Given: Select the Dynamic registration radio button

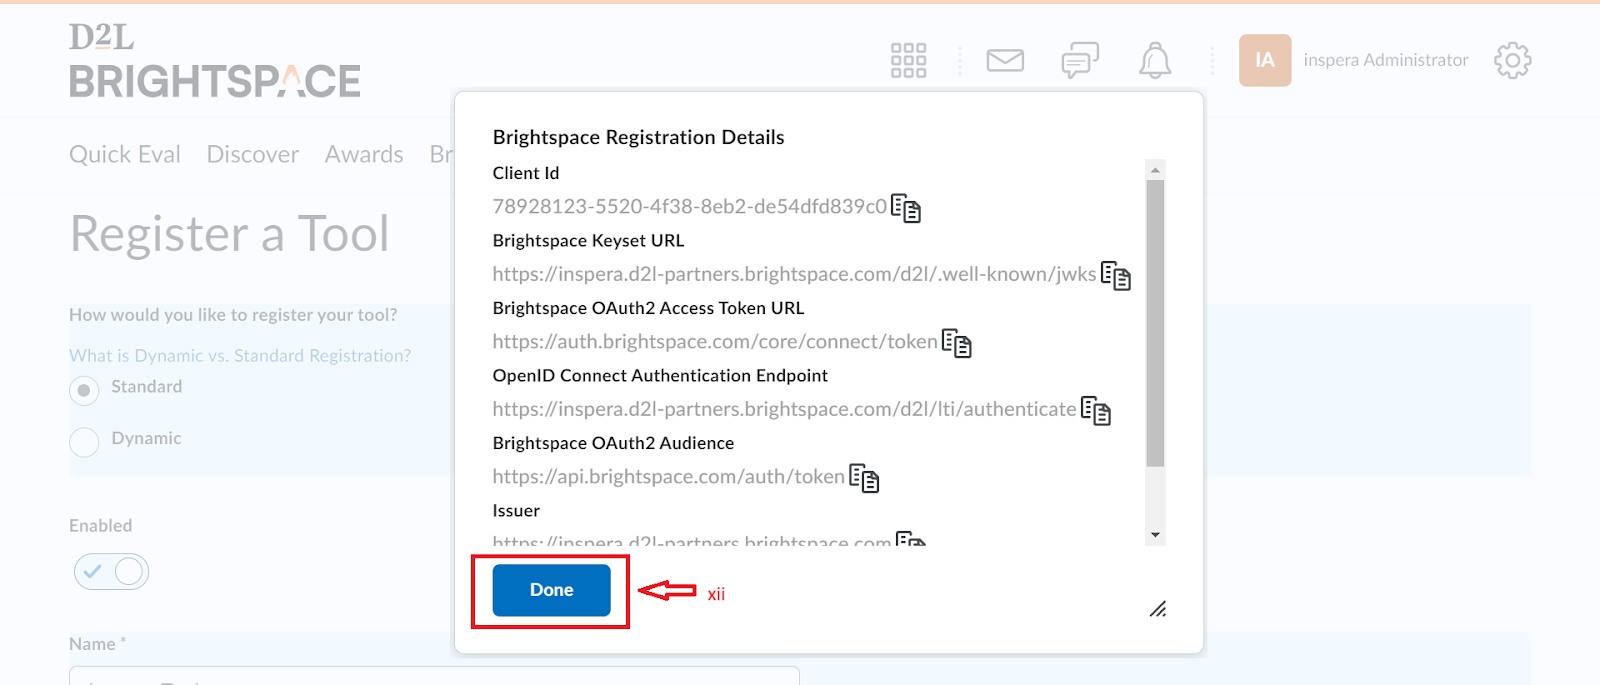Looking at the screenshot, I should pos(84,442).
